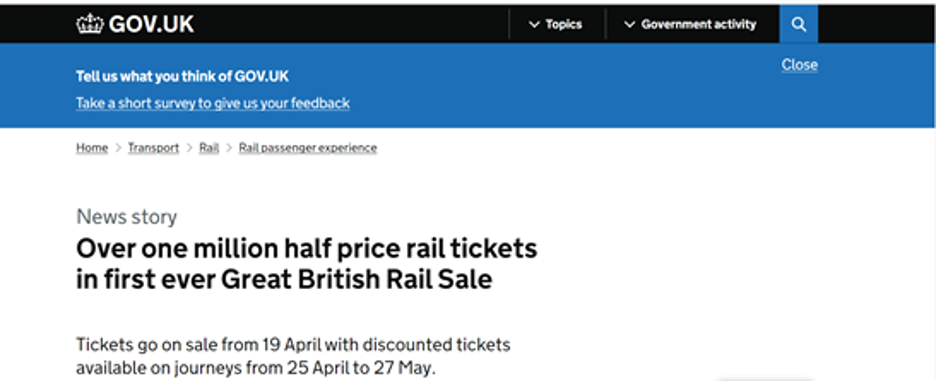This screenshot has width=936, height=382.
Task: Click the chevron arrow beside Government activity
Action: pyautogui.click(x=629, y=25)
